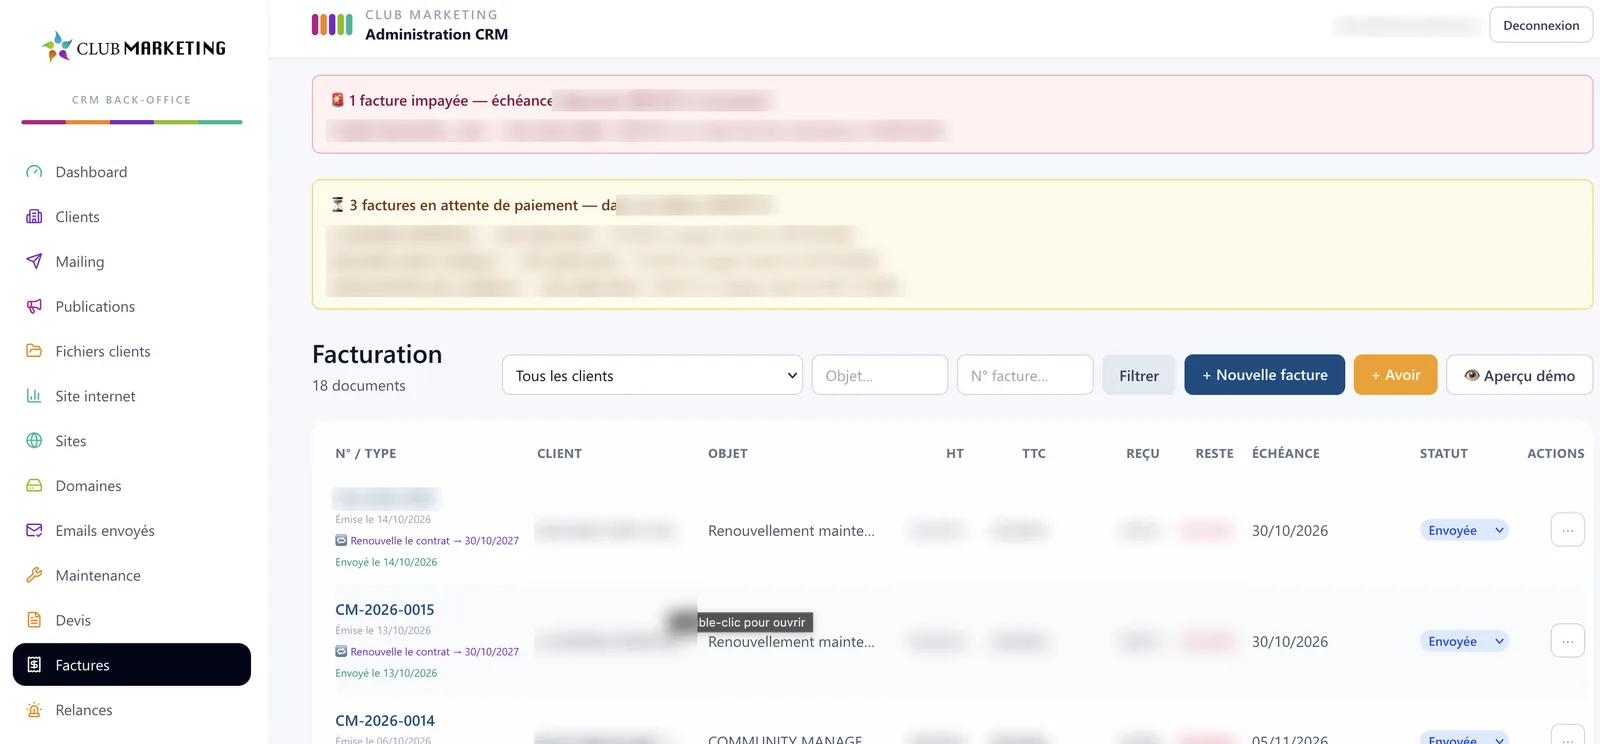Click the orange + Avoir button

[x=1396, y=375]
